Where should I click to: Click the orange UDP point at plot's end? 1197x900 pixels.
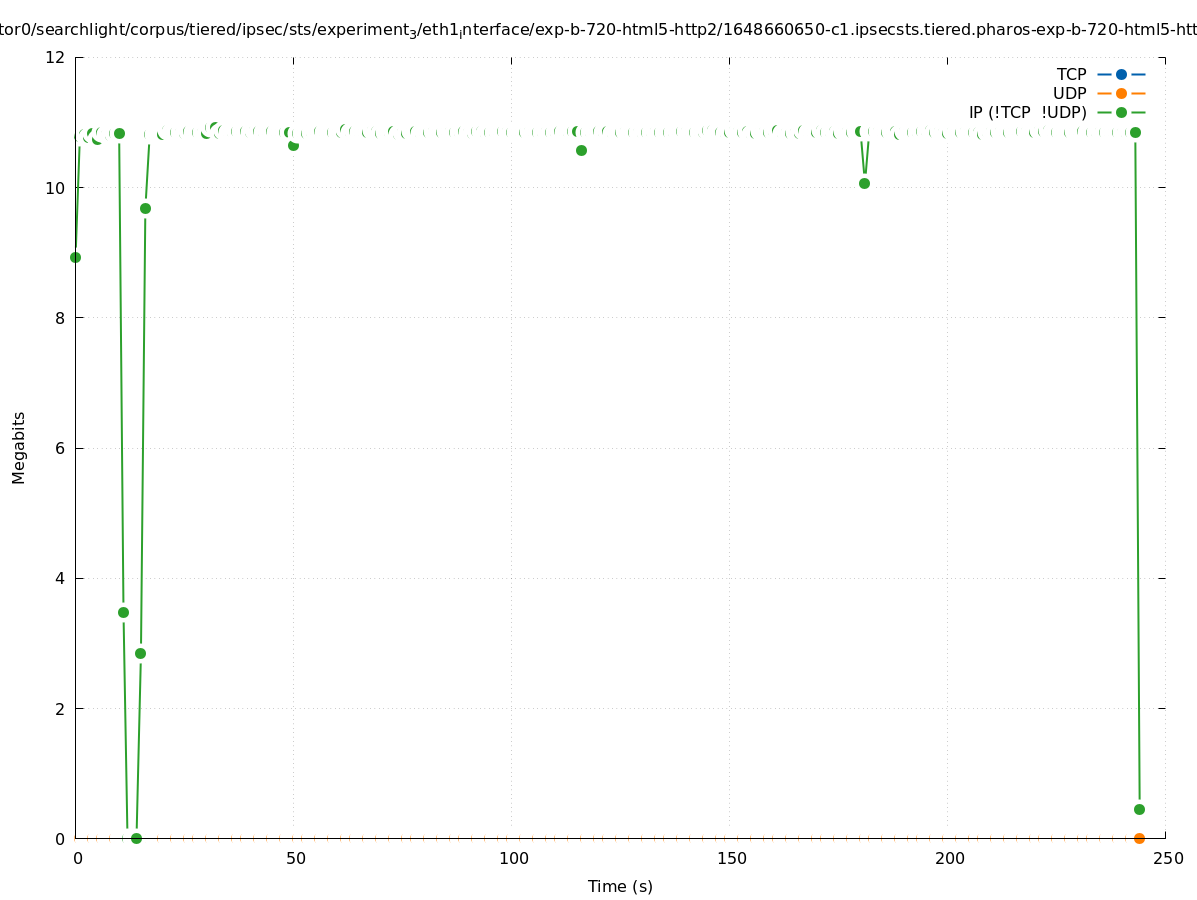[x=1139, y=838]
